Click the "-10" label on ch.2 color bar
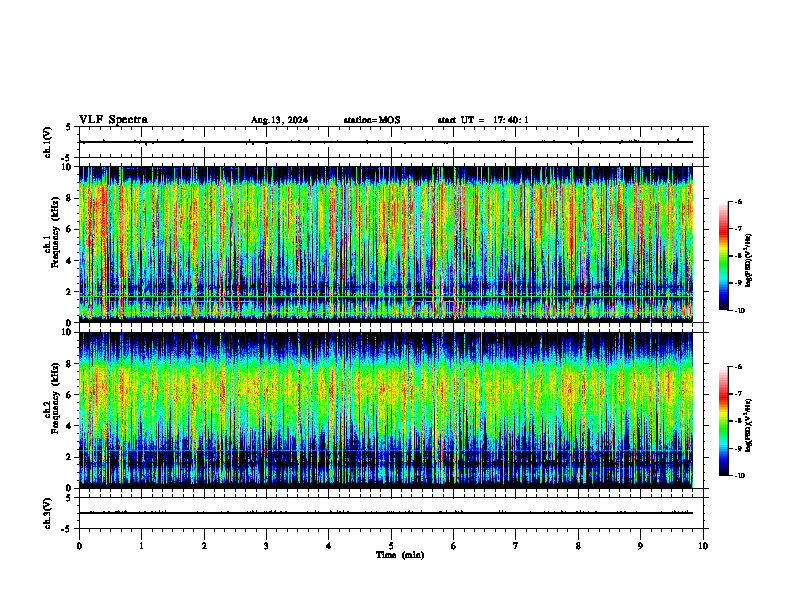 pos(739,476)
